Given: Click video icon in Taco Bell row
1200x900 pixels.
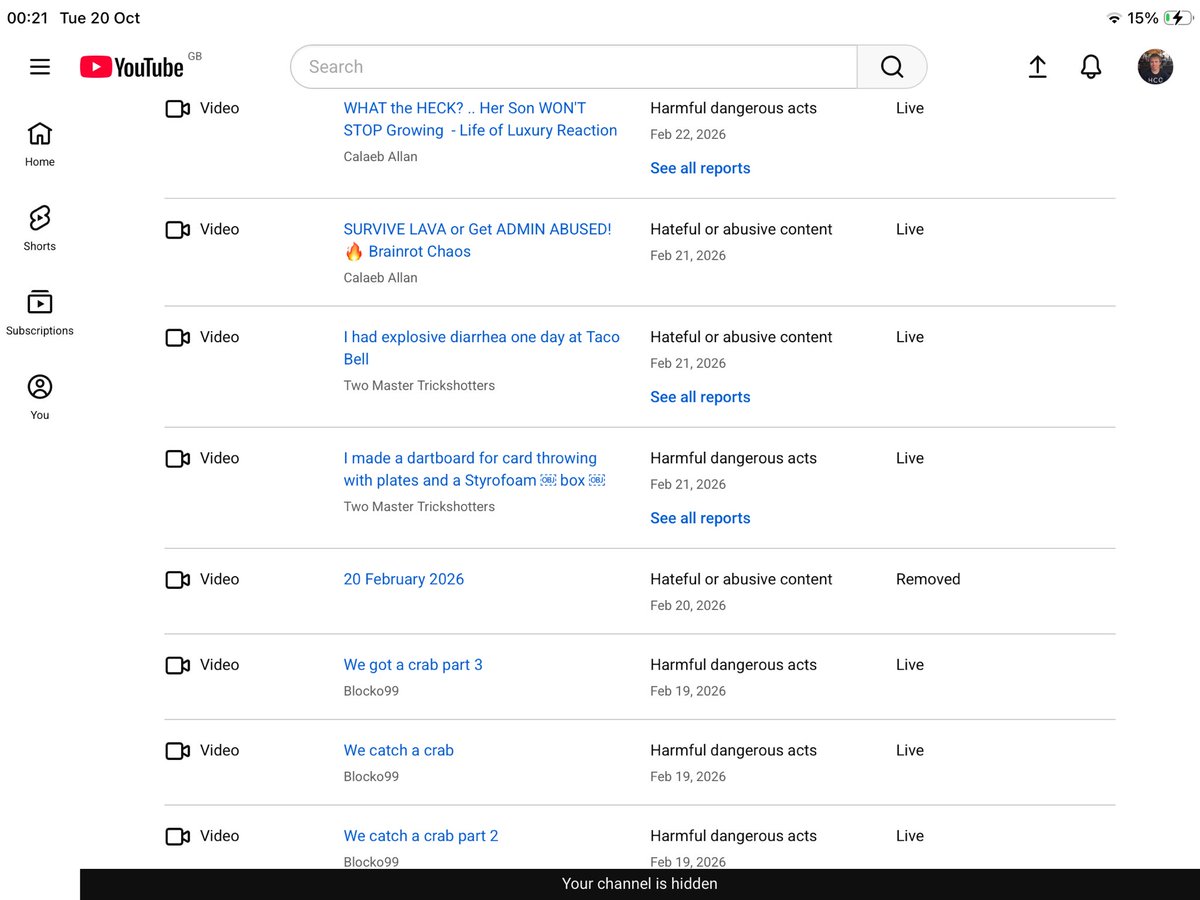Looking at the screenshot, I should [178, 338].
